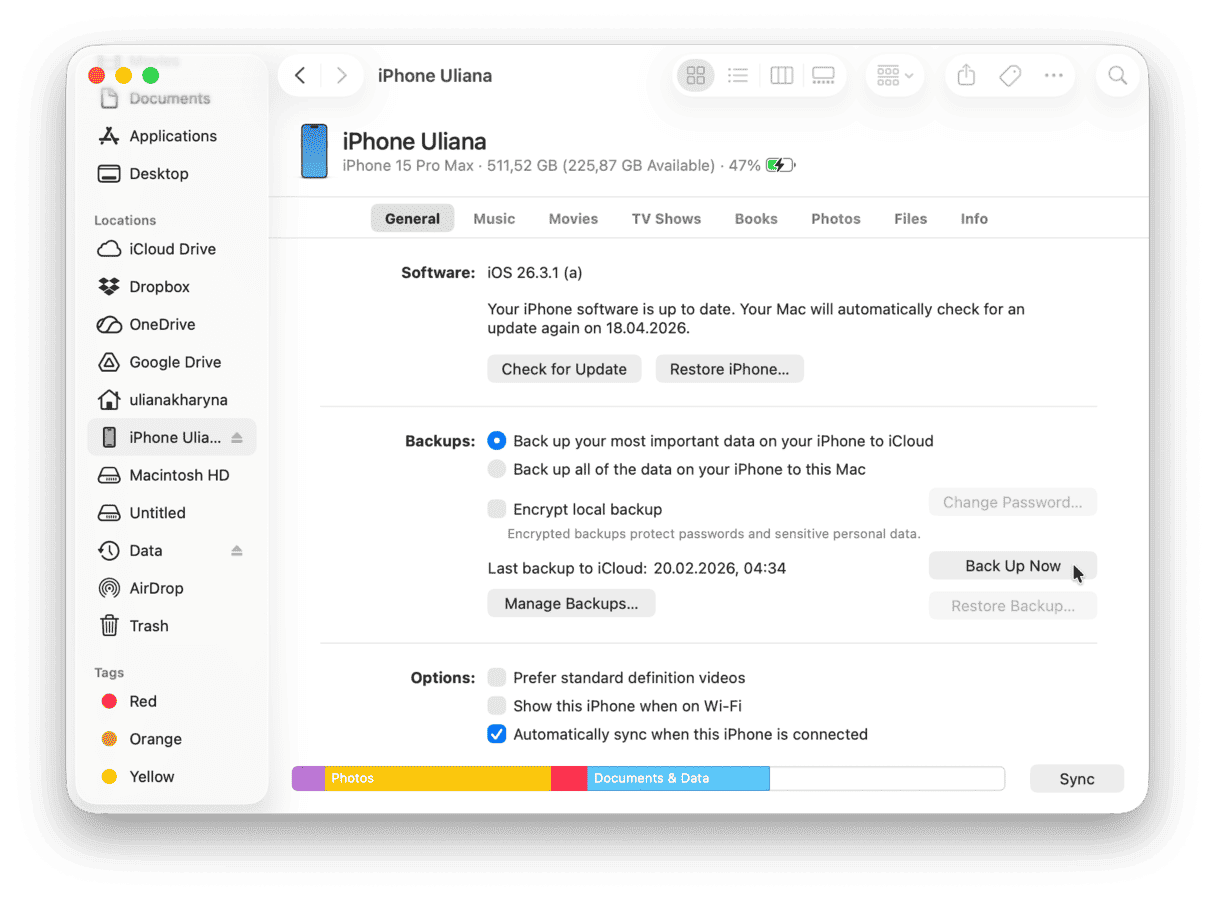Click the battery charging indicator

tap(780, 166)
